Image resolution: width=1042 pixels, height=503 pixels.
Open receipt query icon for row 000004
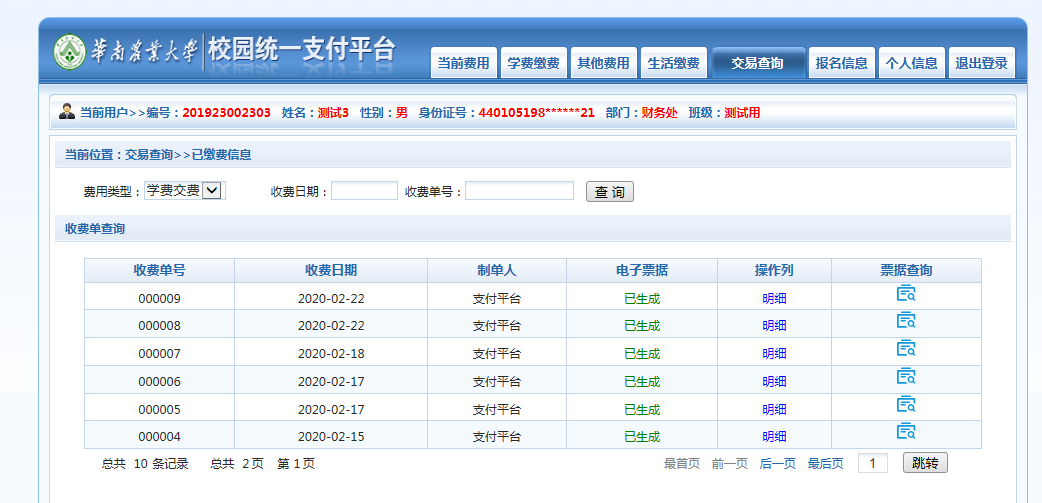point(906,432)
